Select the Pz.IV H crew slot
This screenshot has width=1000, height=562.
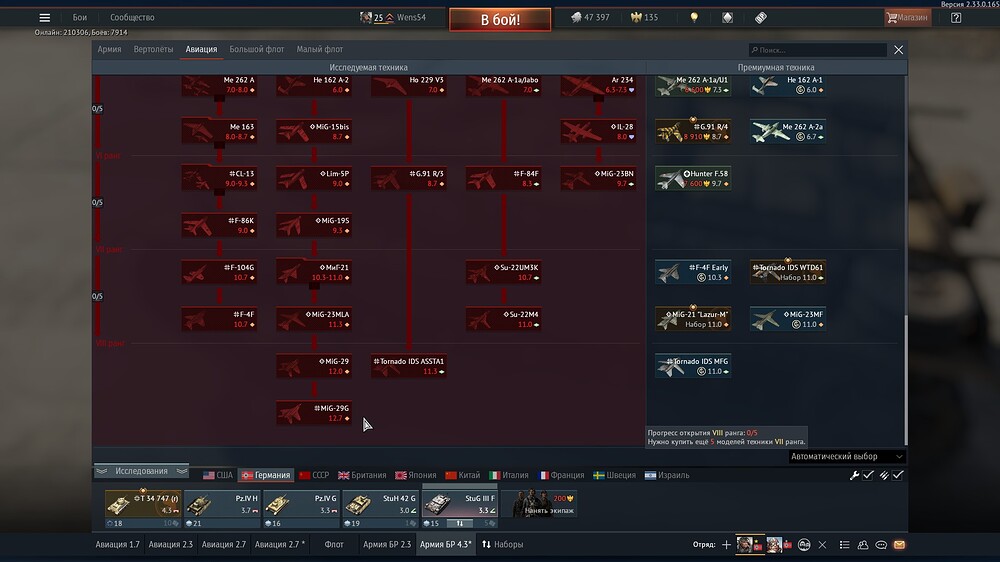tap(221, 508)
